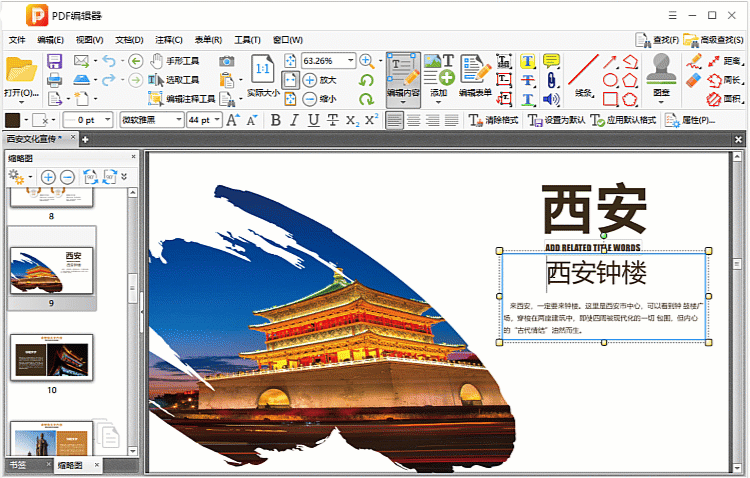Select the page 10 thumbnail
The height and width of the screenshot is (478, 750).
52,357
